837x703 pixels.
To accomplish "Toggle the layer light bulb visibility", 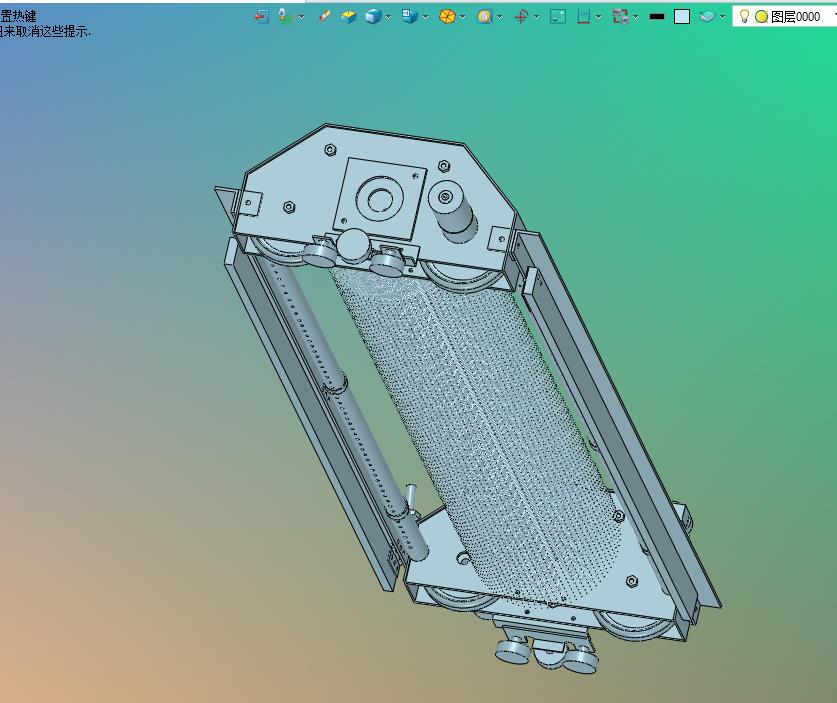I will coord(744,17).
